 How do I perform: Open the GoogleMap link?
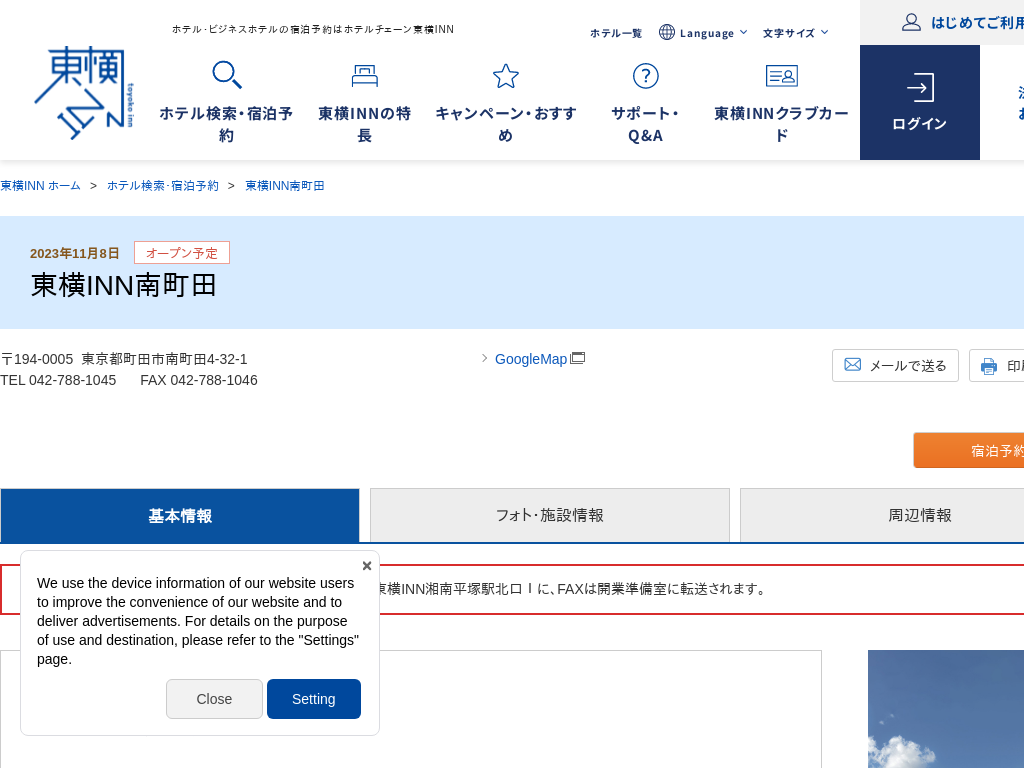pos(531,359)
